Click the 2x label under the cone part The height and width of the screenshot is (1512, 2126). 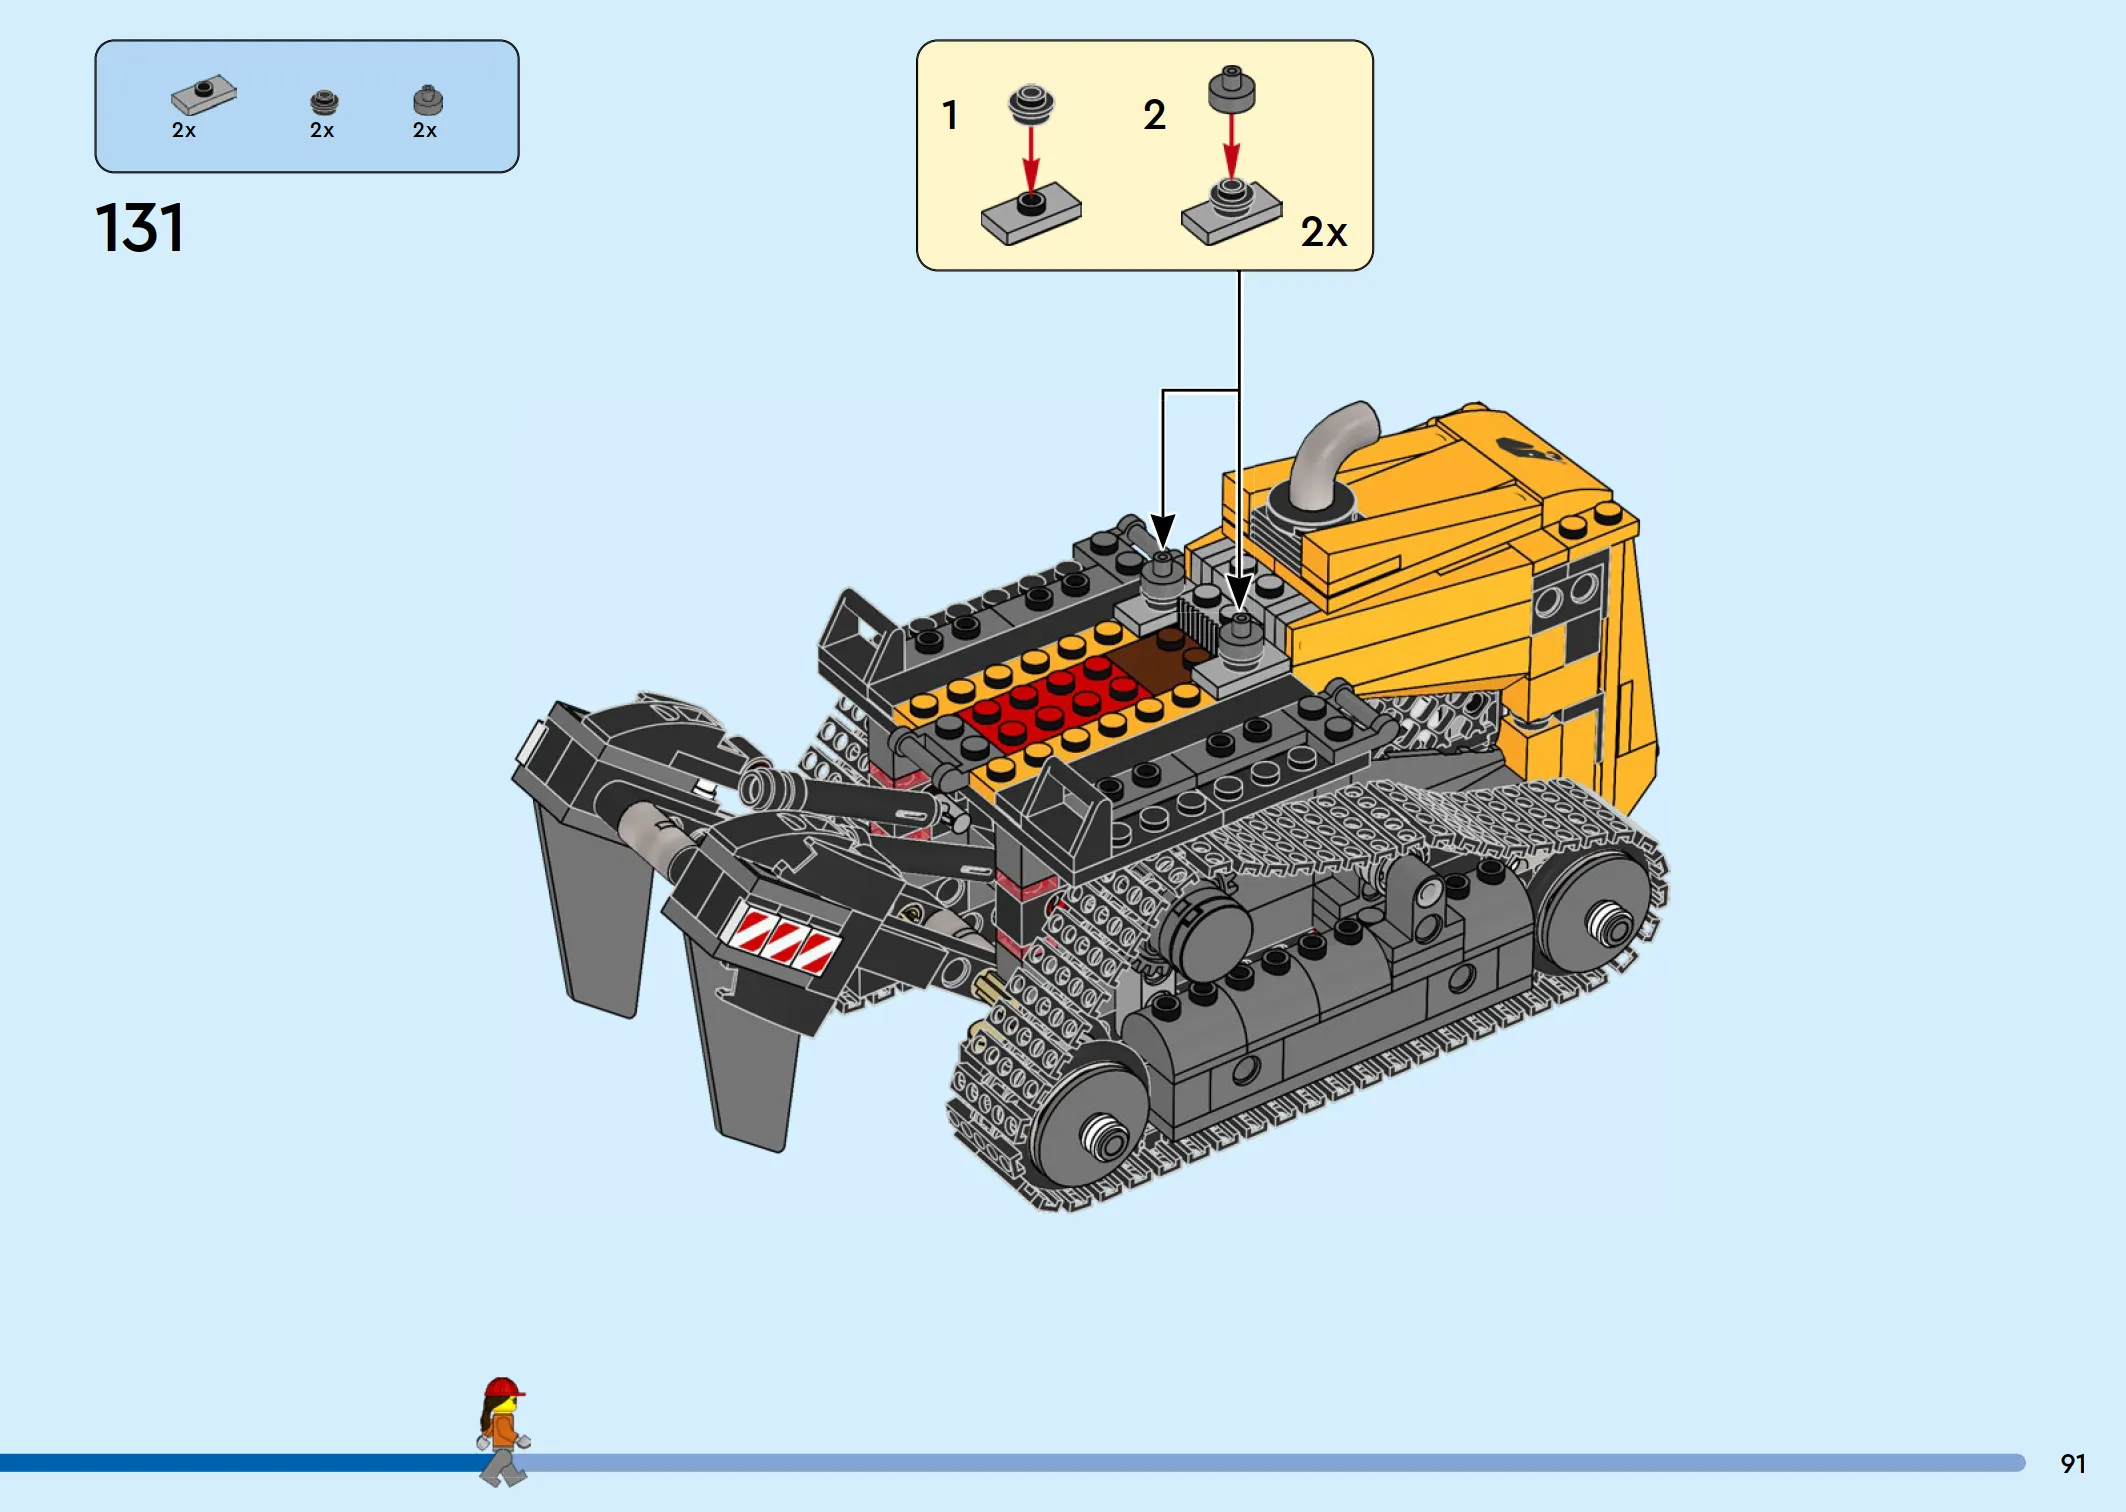click(x=425, y=130)
